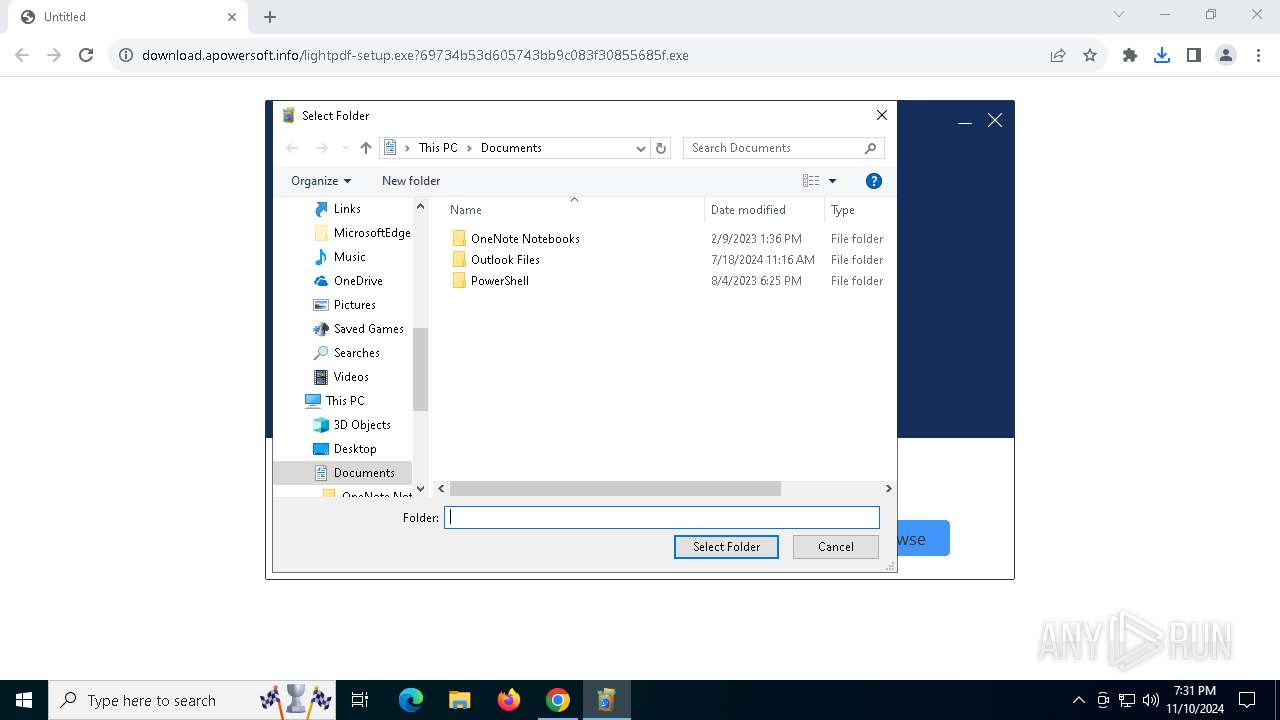The width and height of the screenshot is (1280, 720).
Task: Select Music in navigation pane
Action: [x=349, y=257]
